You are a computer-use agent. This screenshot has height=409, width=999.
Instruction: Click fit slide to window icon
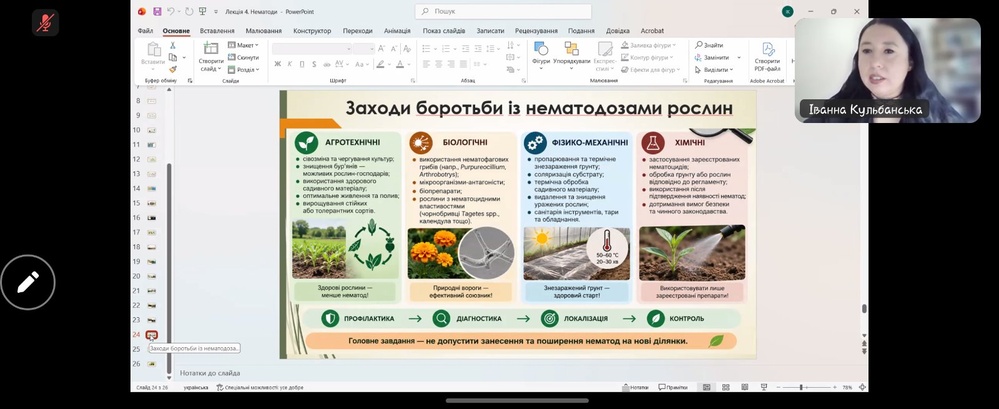click(x=863, y=387)
